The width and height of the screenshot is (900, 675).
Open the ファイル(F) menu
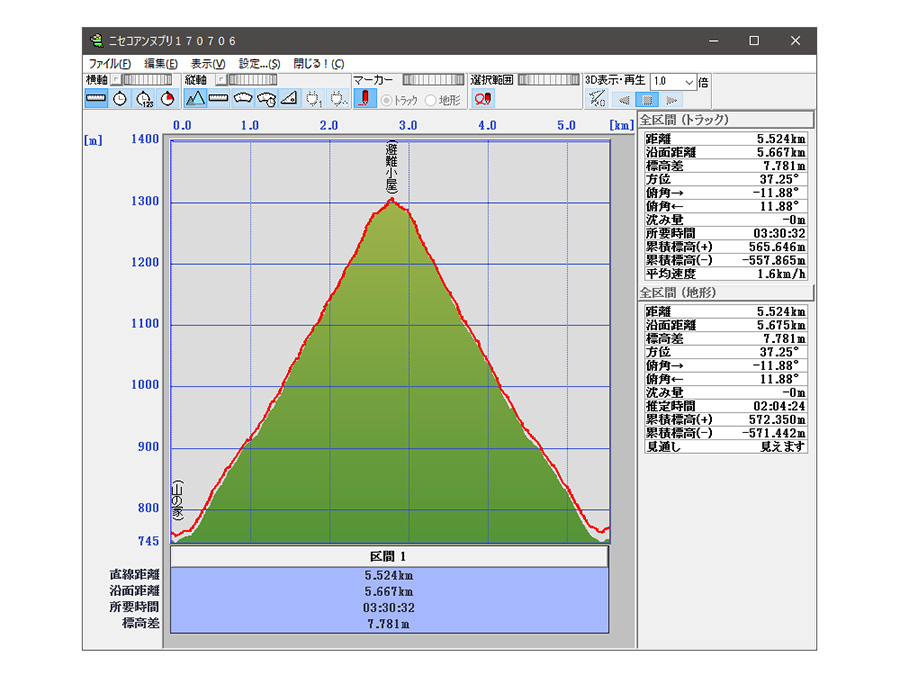(109, 63)
